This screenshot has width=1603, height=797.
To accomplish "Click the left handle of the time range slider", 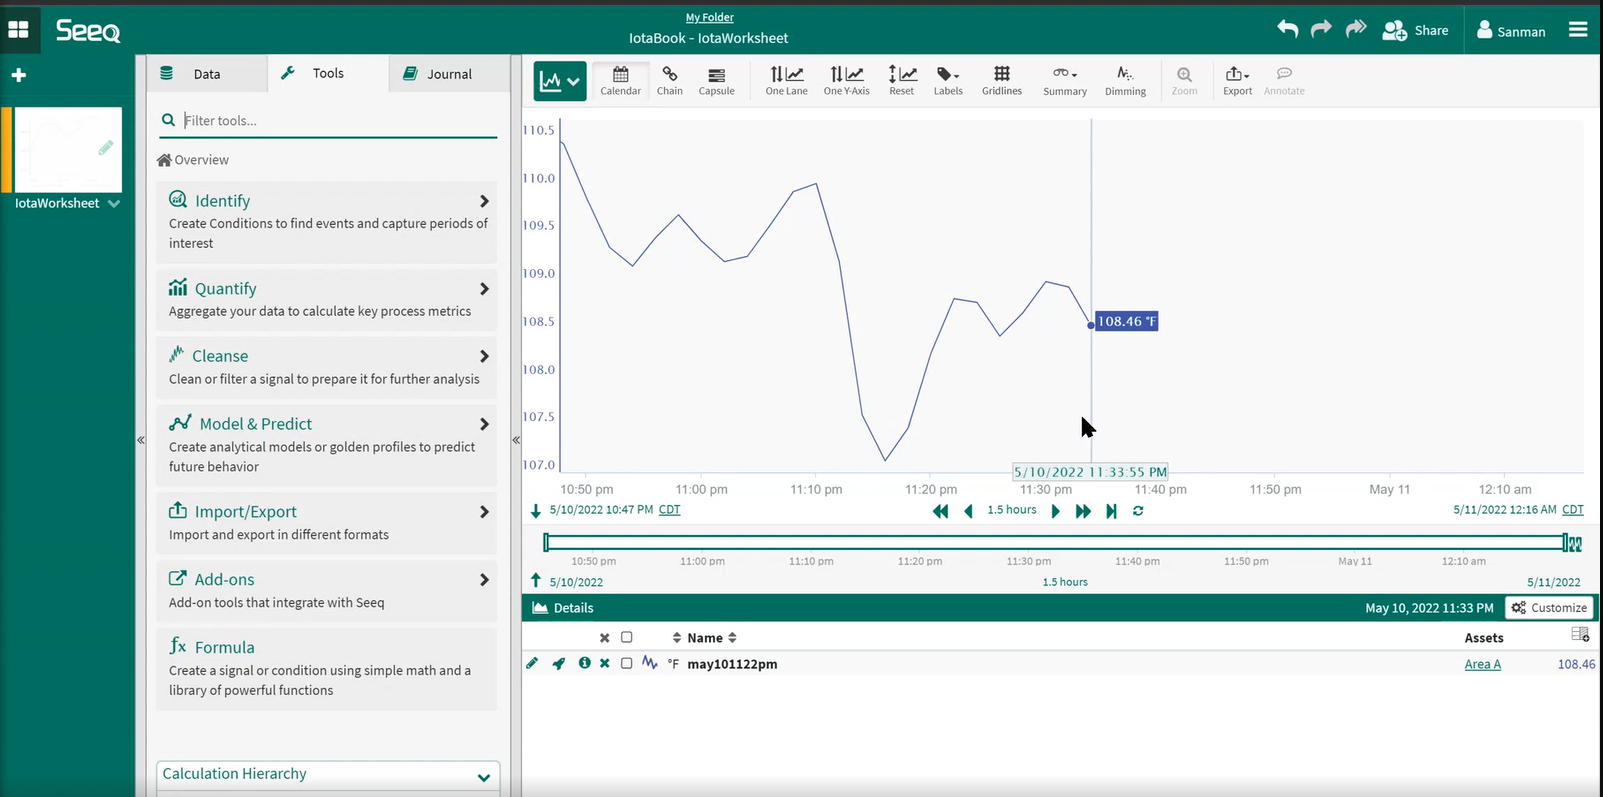I will click(x=546, y=543).
